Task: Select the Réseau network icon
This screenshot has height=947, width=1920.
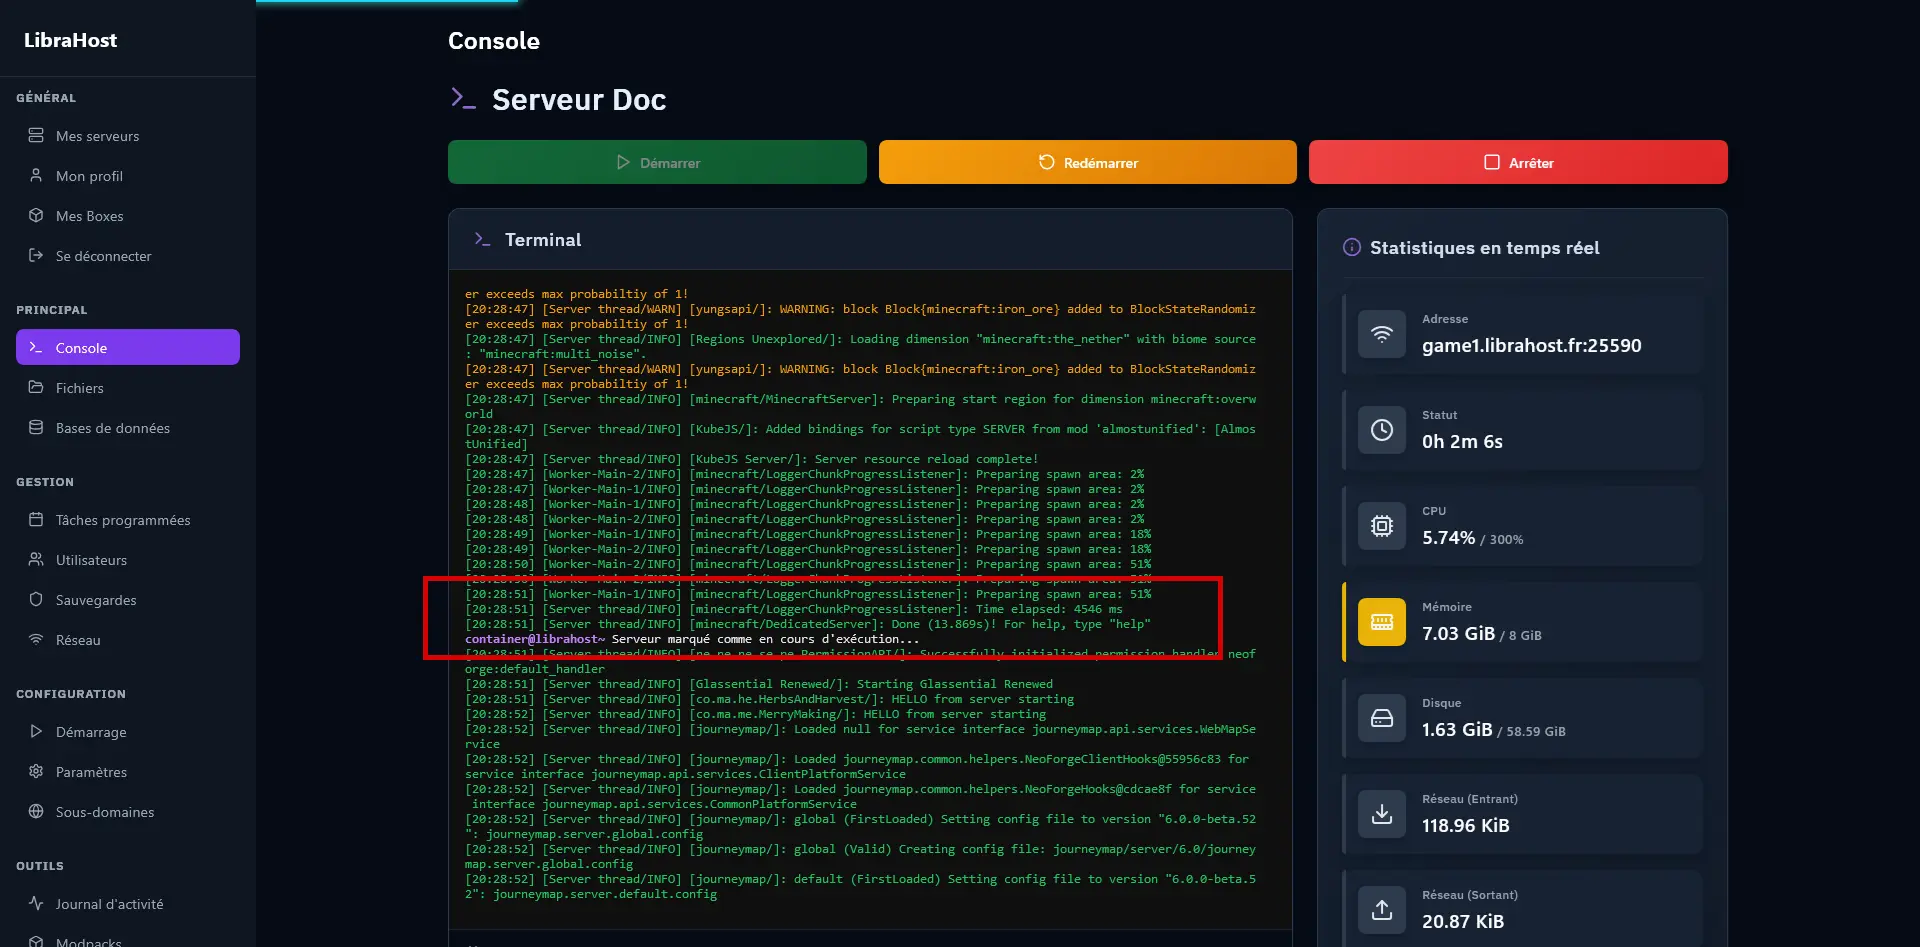Action: [x=36, y=640]
